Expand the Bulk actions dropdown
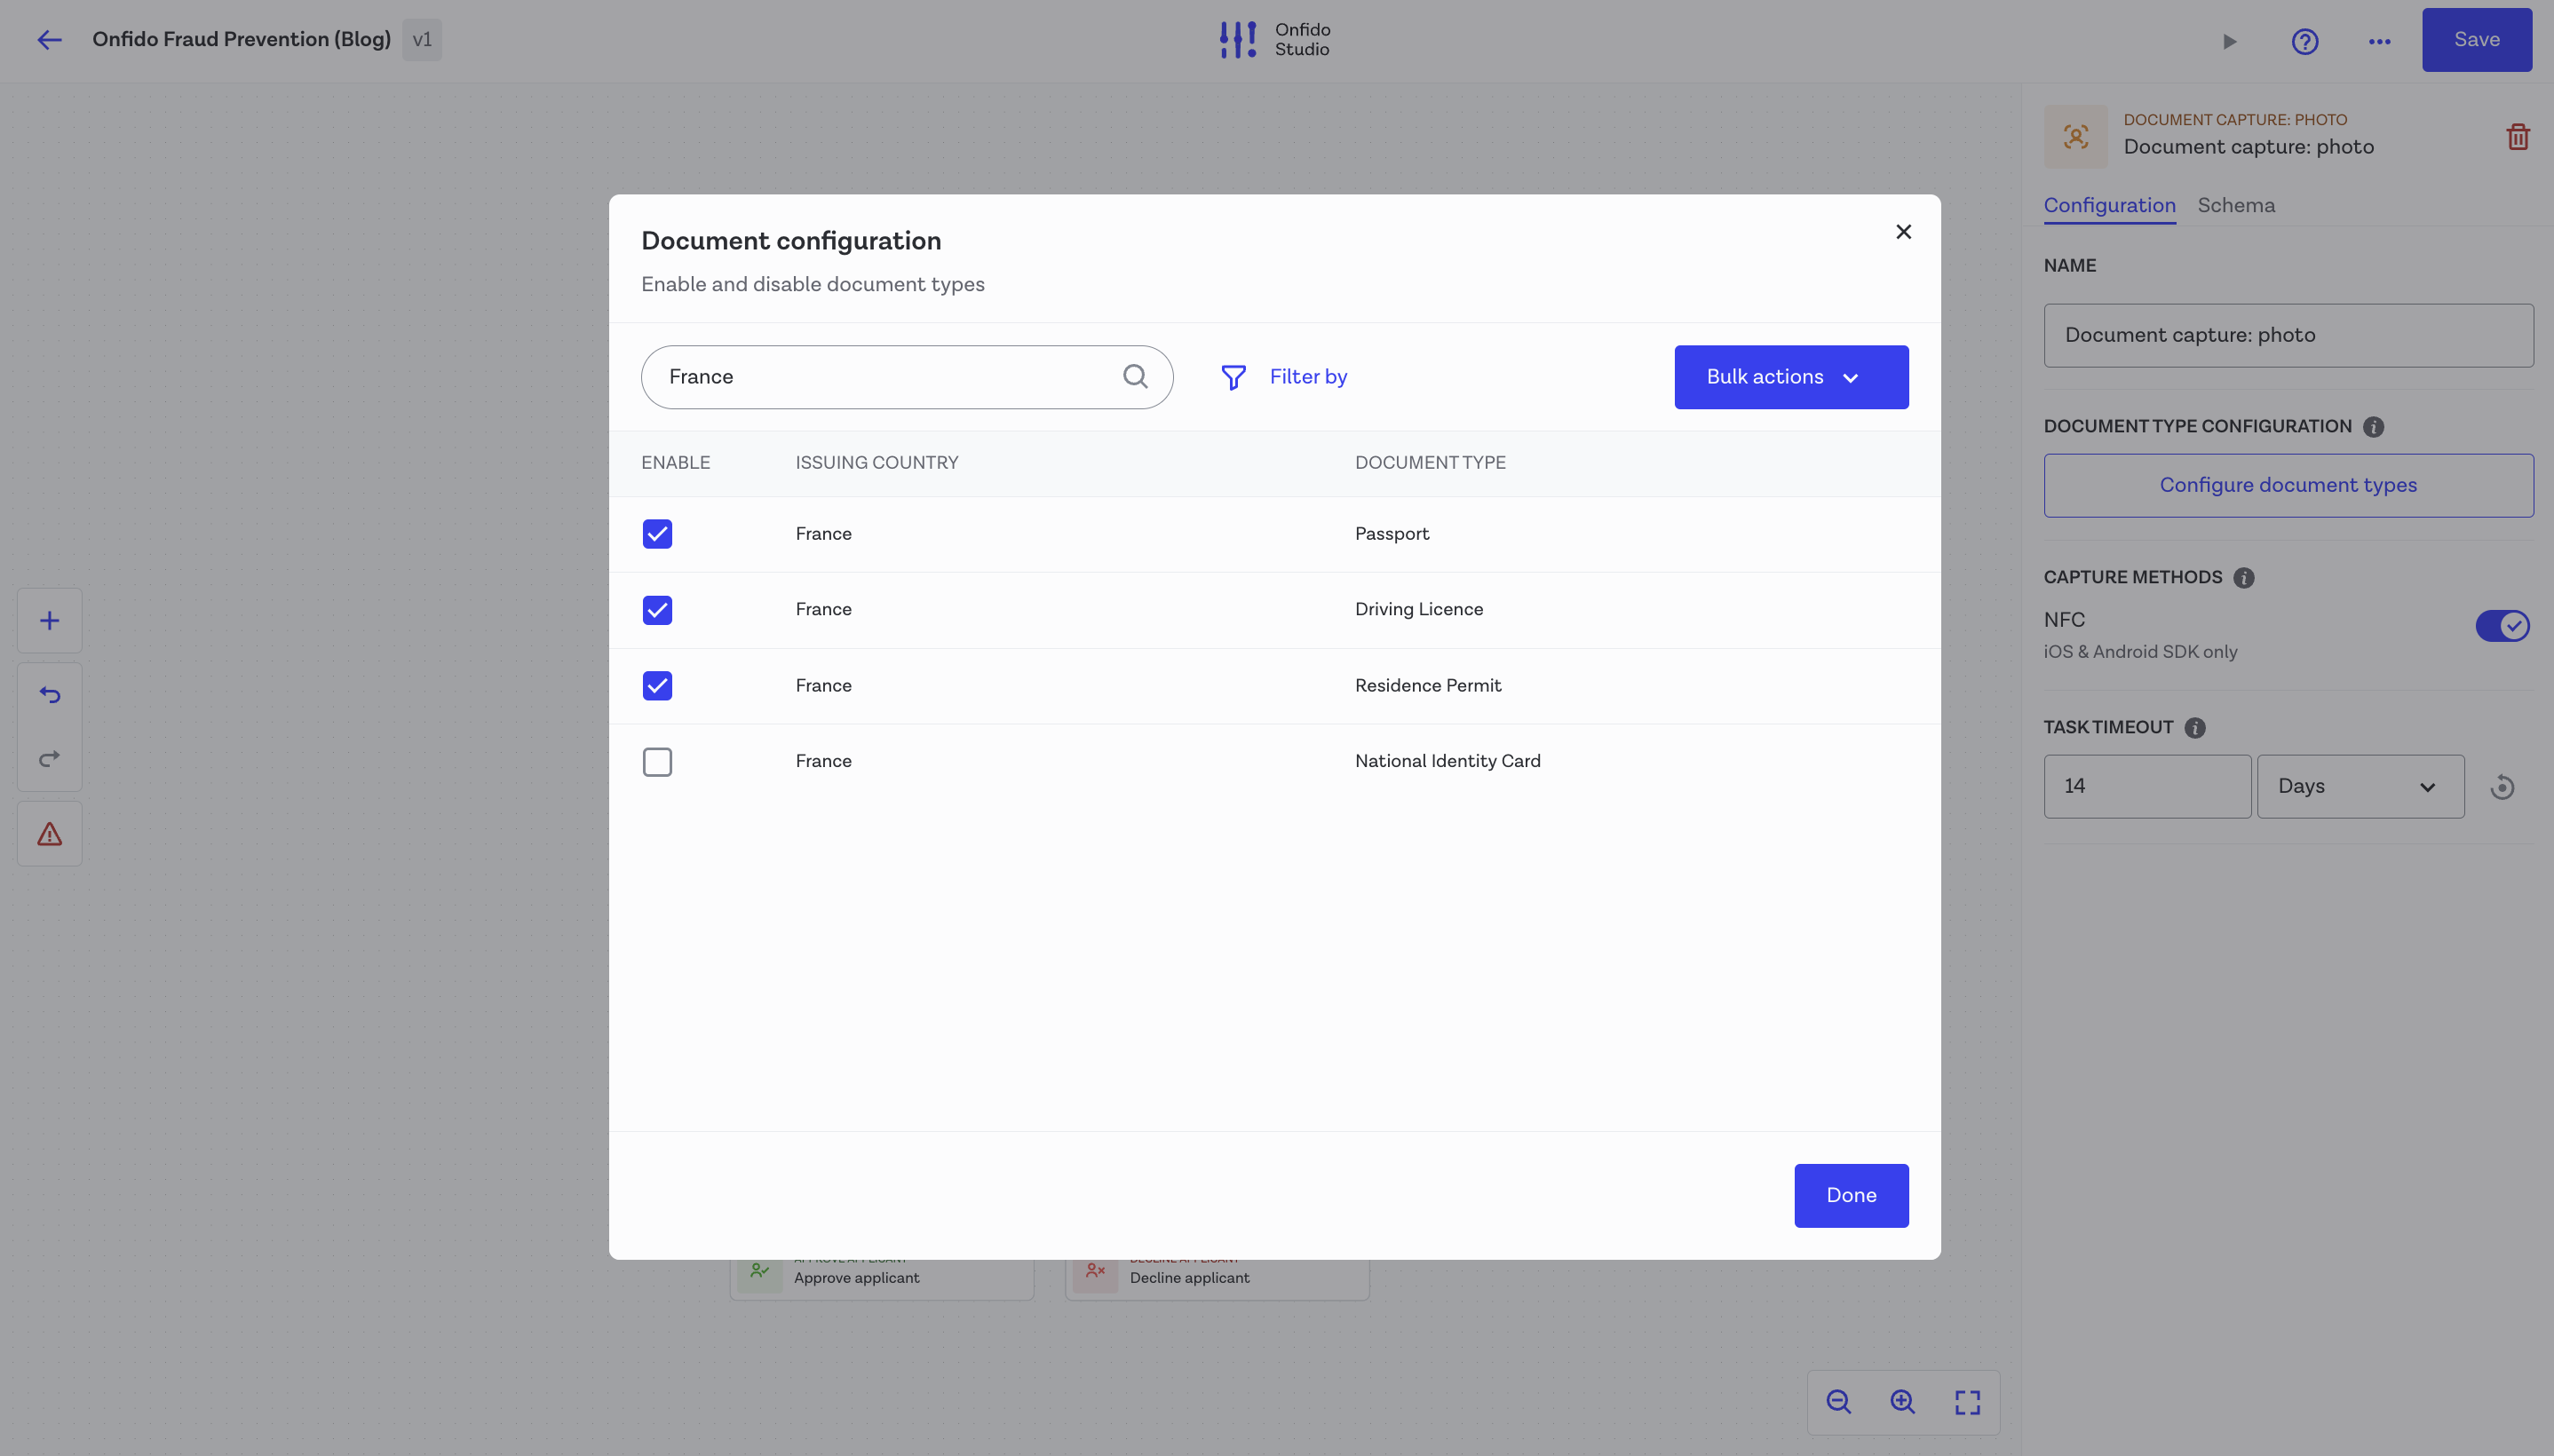The image size is (2554, 1456). tap(1791, 377)
